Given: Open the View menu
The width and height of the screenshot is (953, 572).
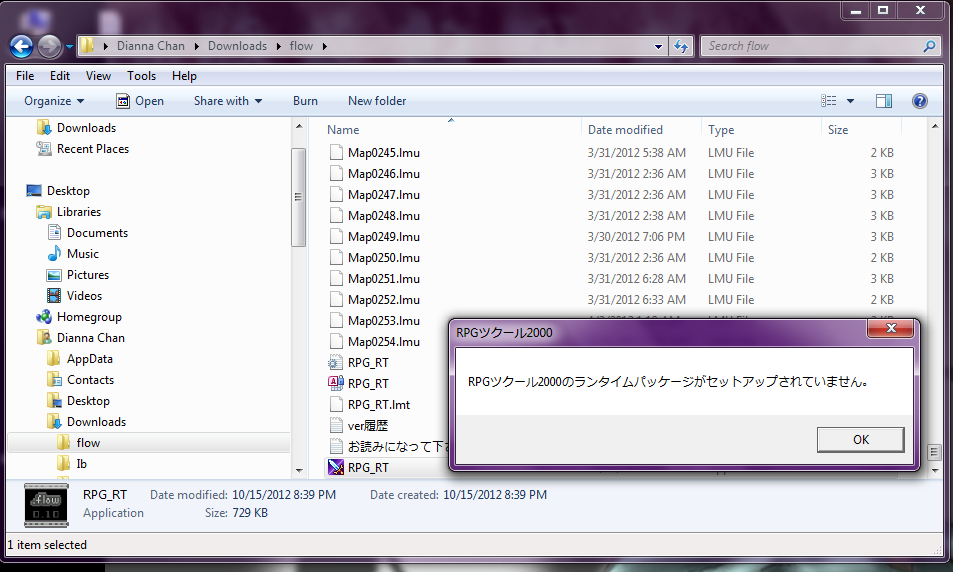Looking at the screenshot, I should click(98, 76).
